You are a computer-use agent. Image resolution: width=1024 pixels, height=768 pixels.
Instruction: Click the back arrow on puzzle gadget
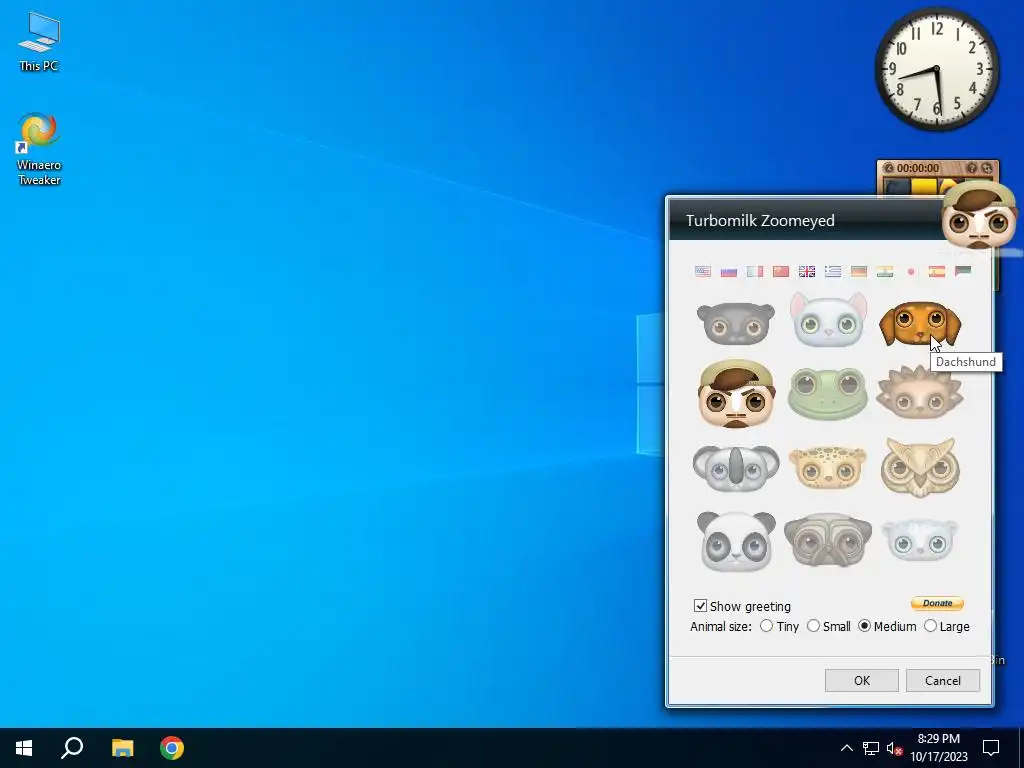(888, 168)
